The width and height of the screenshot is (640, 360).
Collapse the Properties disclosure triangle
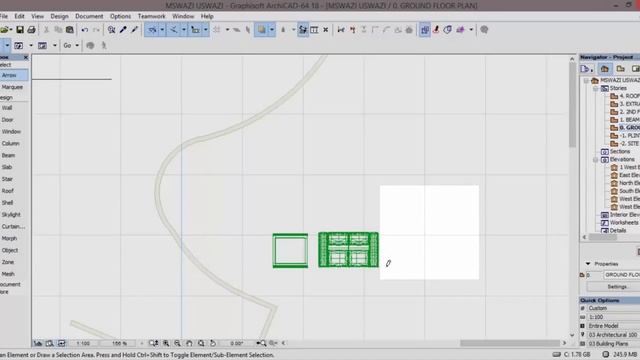click(x=588, y=264)
